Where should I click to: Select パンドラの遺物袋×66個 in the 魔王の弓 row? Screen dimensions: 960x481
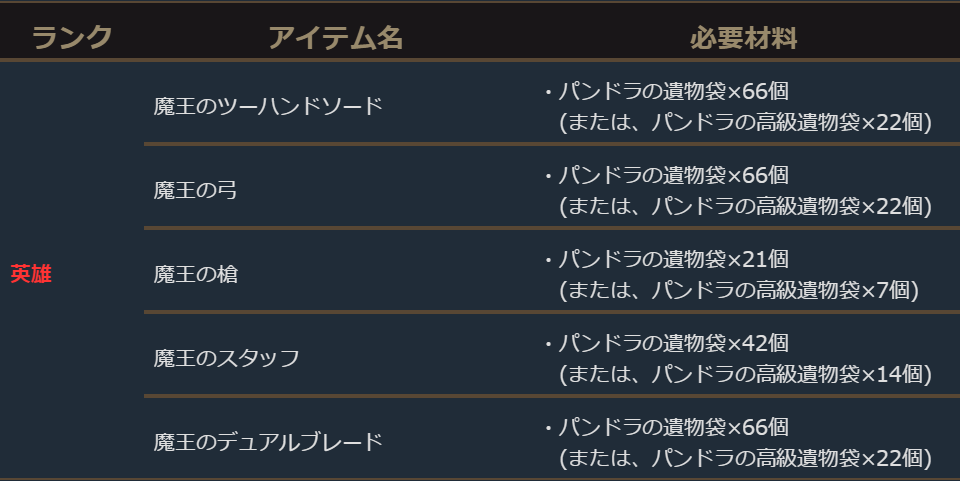click(x=672, y=175)
